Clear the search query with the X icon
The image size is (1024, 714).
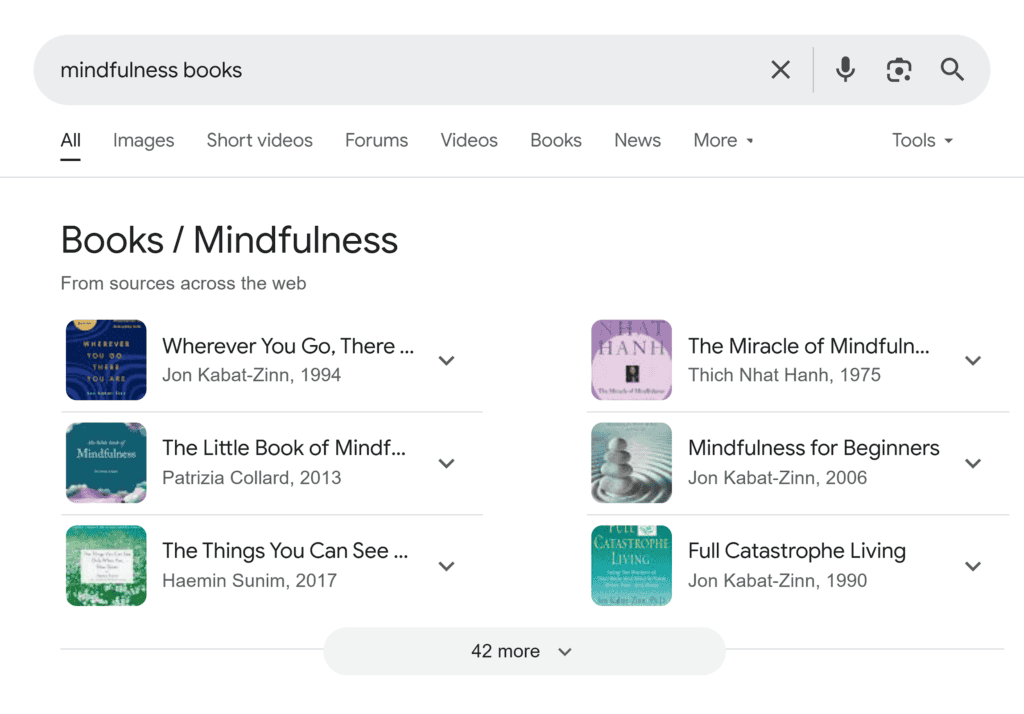pos(781,69)
